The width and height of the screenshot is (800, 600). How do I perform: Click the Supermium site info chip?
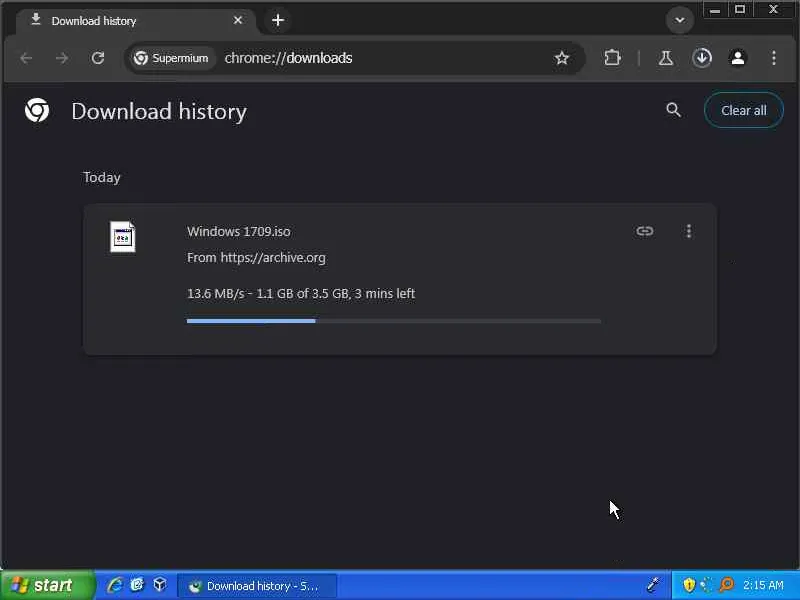171,58
